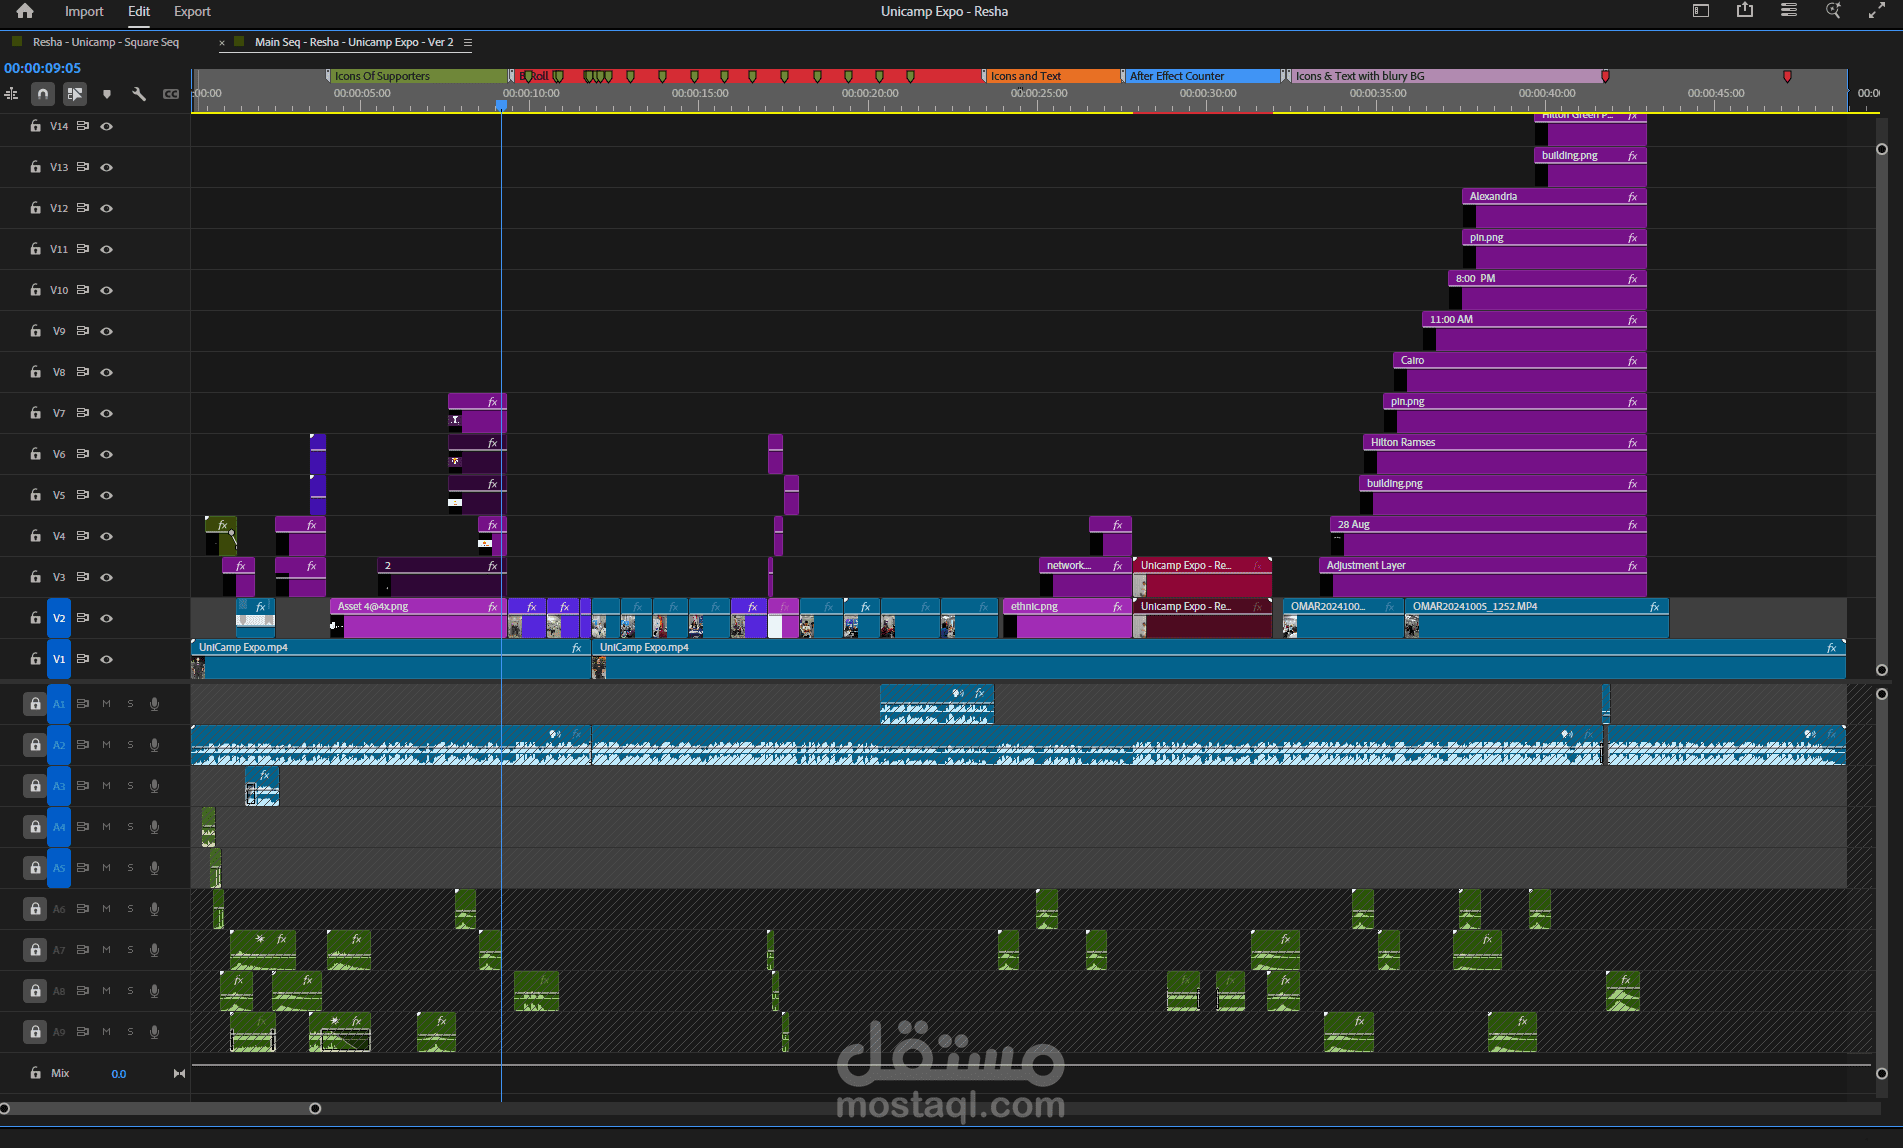Toggle sync lock on audio track A2
Image resolution: width=1903 pixels, height=1148 pixels.
tap(83, 745)
